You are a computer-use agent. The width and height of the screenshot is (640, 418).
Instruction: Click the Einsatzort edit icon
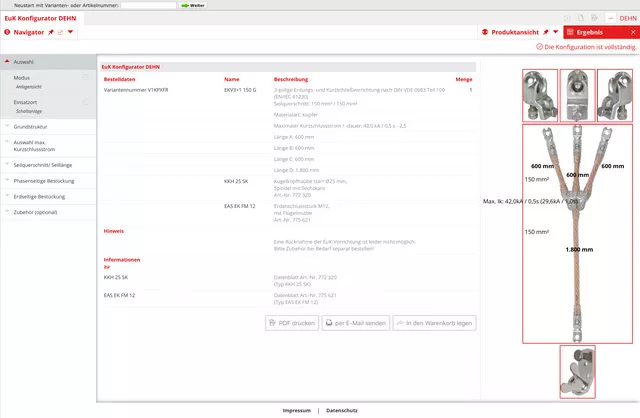pos(86,103)
